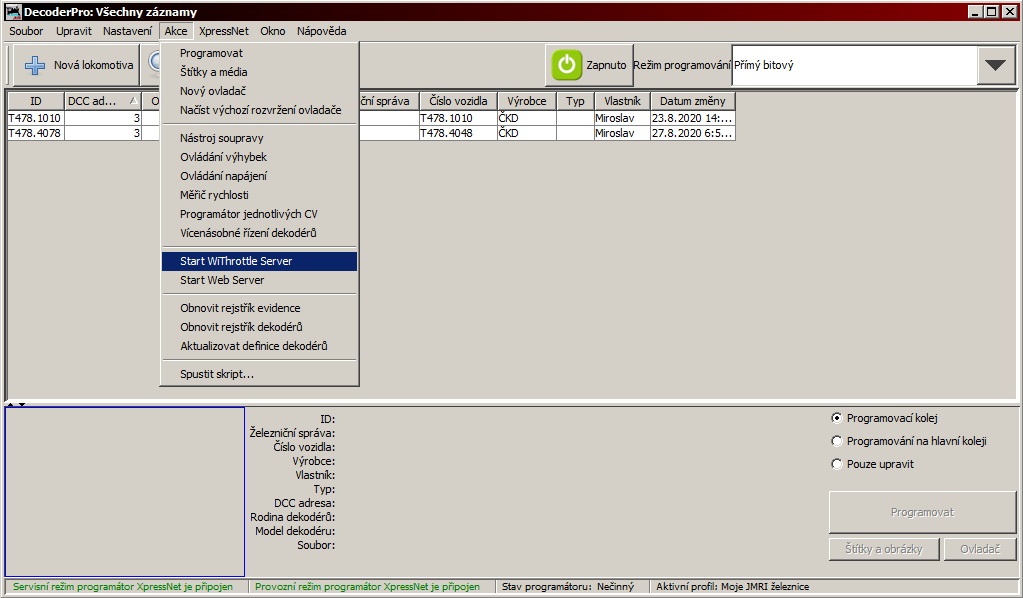1023x598 pixels.
Task: Click the Servisní režim programátor status text
Action: (x=123, y=586)
